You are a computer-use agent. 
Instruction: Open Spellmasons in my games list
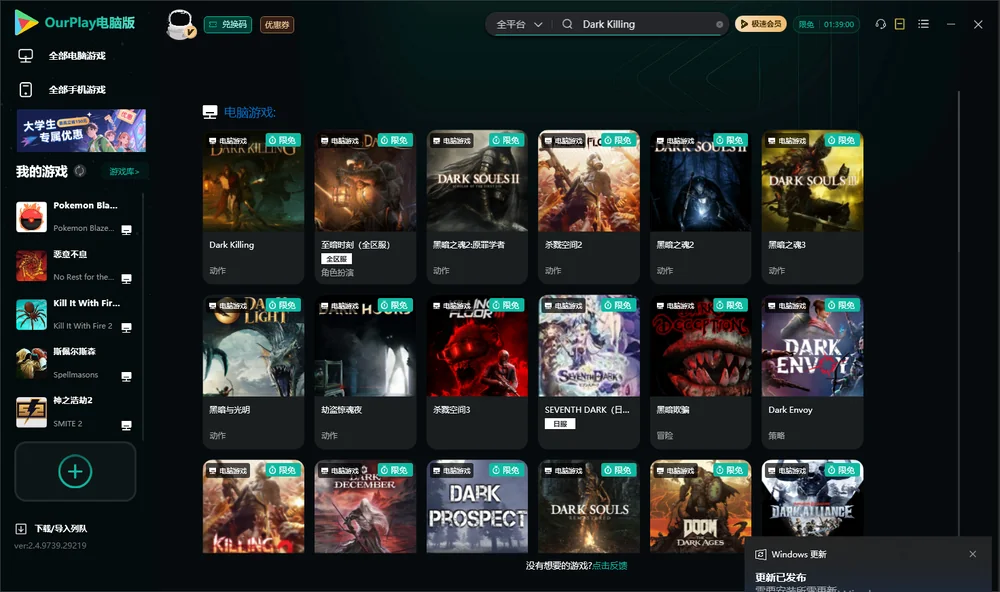[75, 363]
